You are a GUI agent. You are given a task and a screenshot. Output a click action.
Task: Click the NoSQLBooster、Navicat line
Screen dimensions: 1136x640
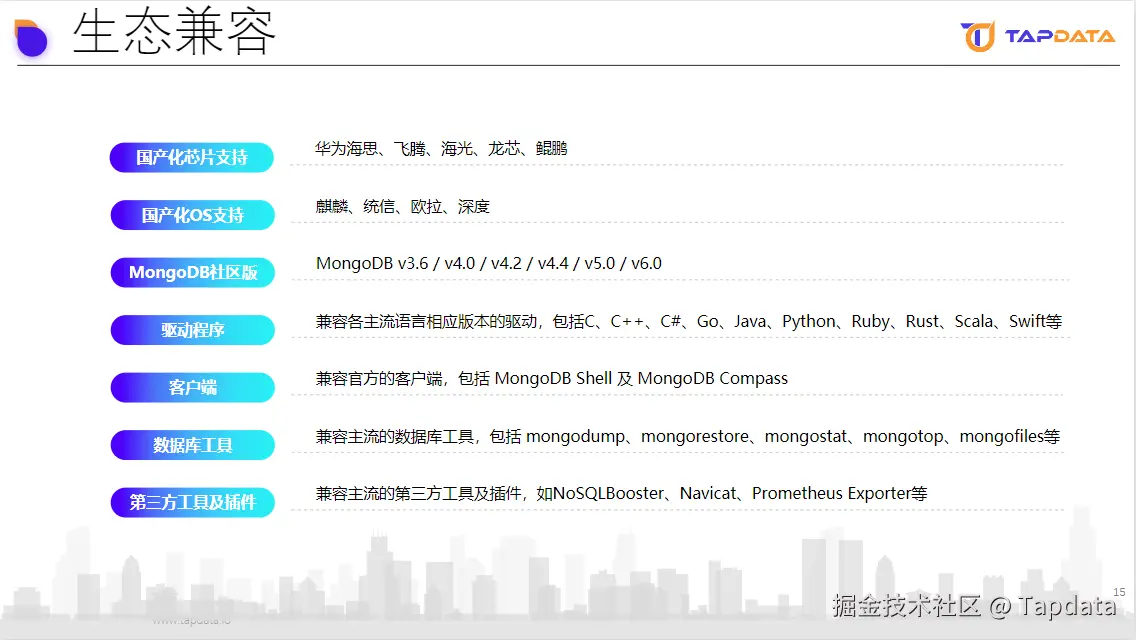[x=622, y=494]
